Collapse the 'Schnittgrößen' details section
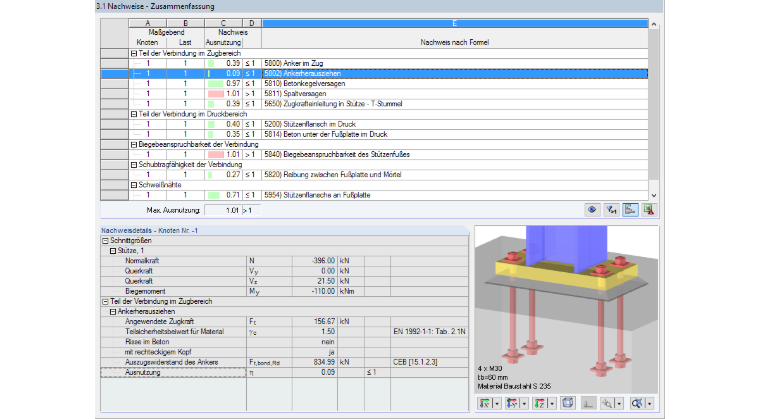760x419 pixels. coord(105,241)
